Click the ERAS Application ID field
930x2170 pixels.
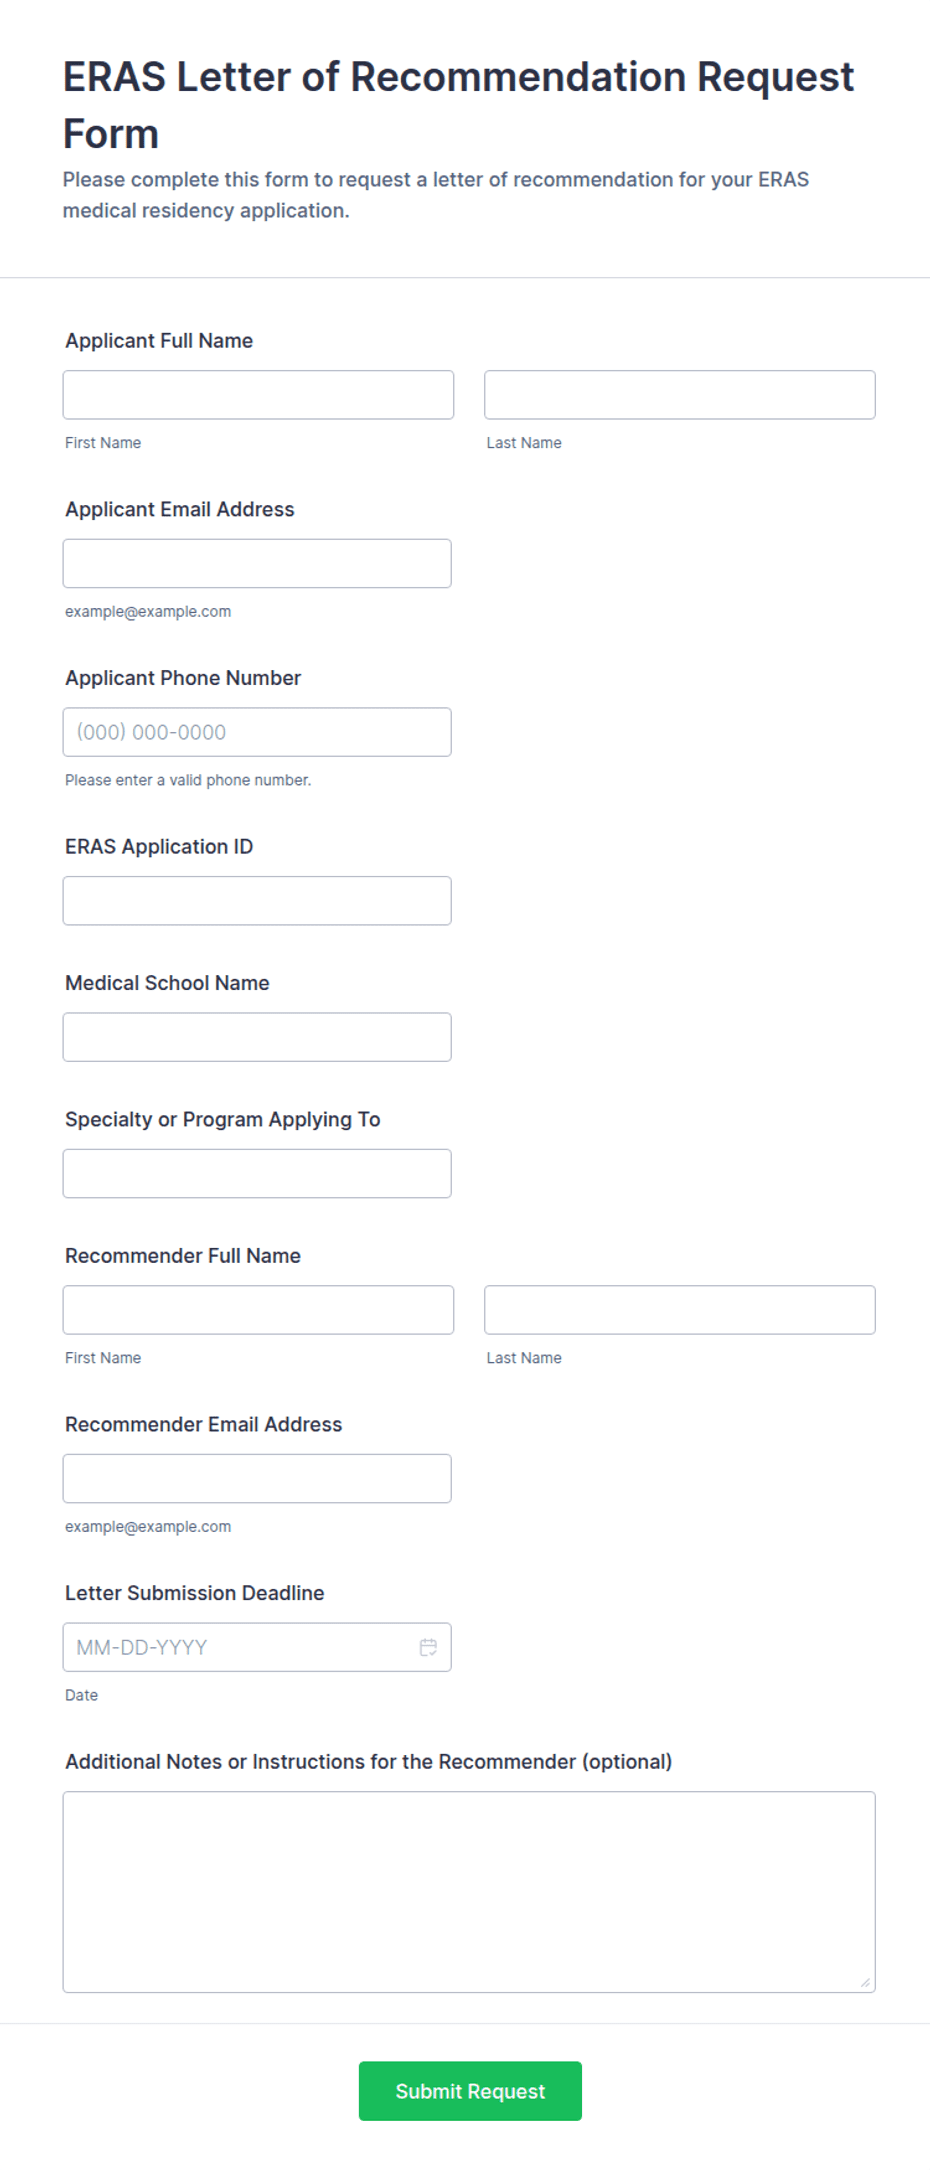click(257, 901)
